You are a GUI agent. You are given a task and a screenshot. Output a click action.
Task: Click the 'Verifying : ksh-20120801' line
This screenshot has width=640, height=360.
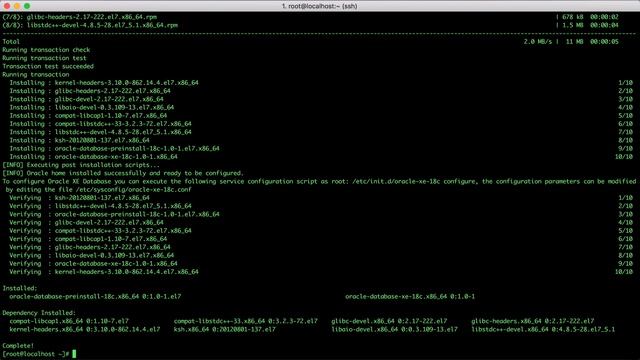tap(80, 198)
